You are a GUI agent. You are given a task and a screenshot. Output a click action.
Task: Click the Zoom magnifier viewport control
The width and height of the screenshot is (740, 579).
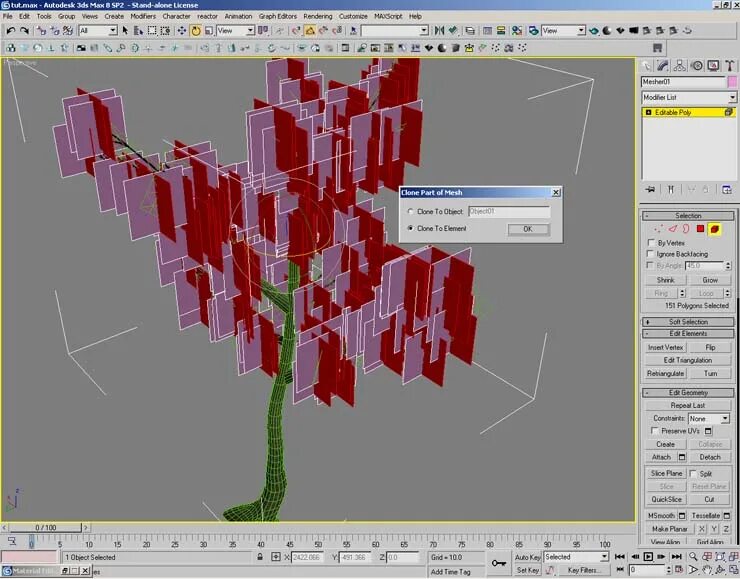[693, 557]
